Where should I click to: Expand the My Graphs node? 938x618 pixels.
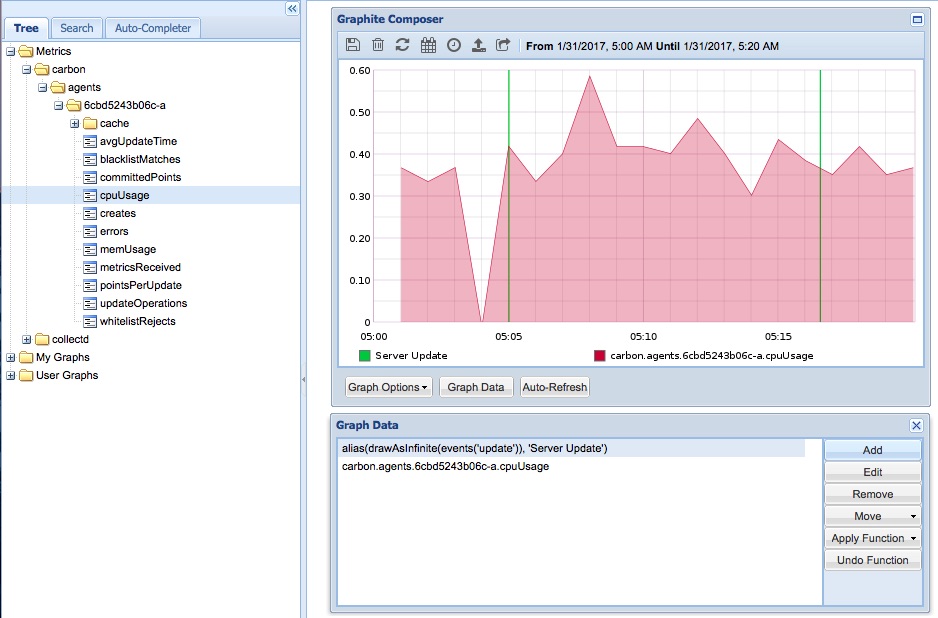tap(11, 357)
